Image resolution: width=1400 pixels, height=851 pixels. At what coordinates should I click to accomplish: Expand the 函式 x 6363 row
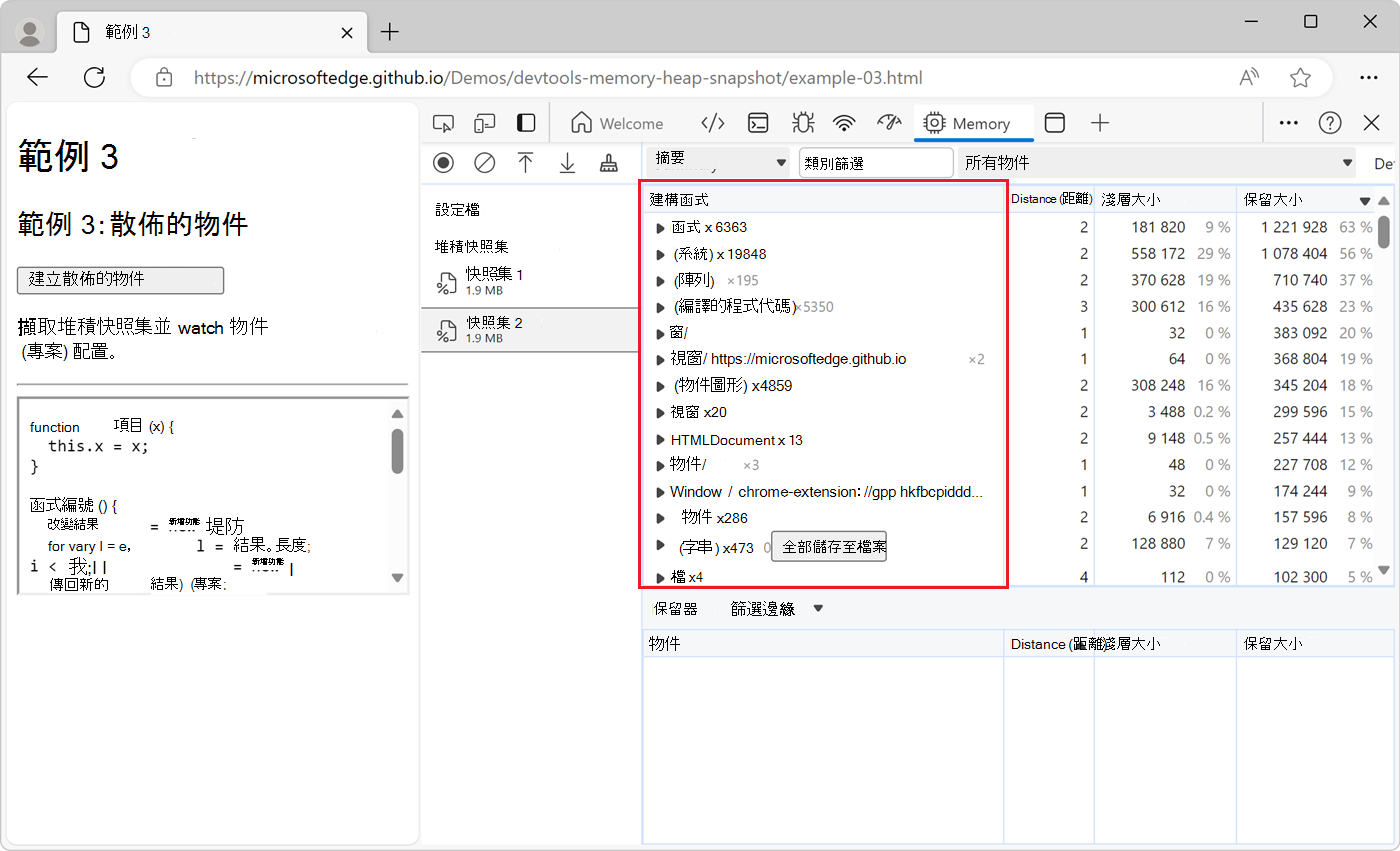(660, 228)
